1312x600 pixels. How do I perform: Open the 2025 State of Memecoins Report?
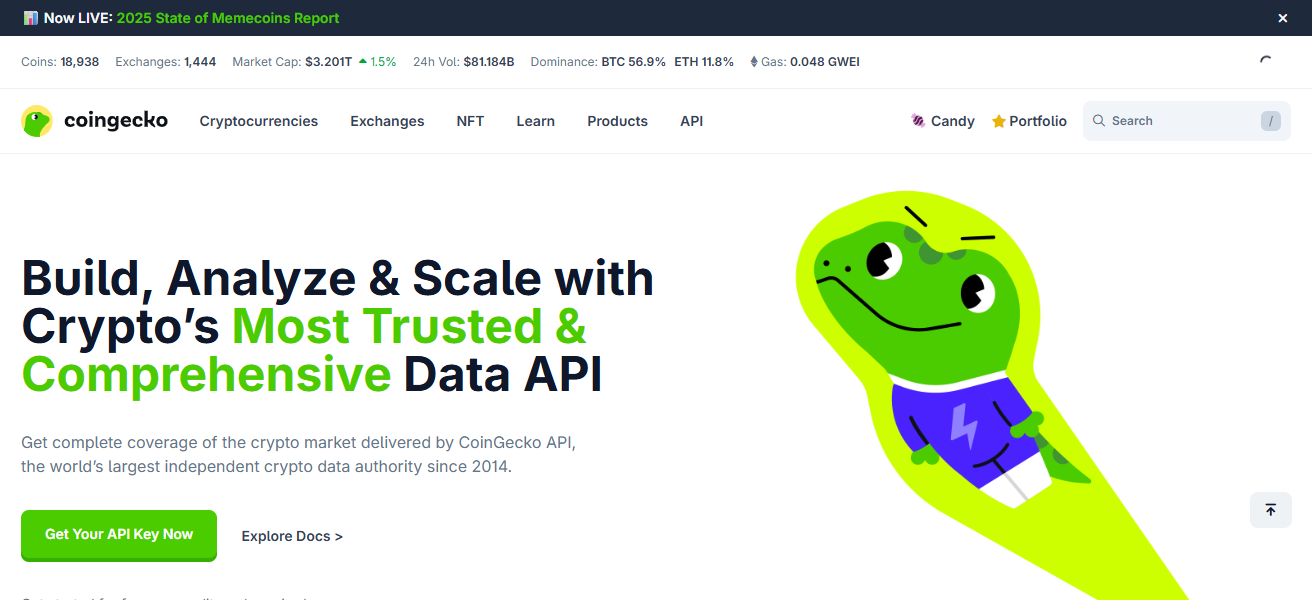point(228,17)
